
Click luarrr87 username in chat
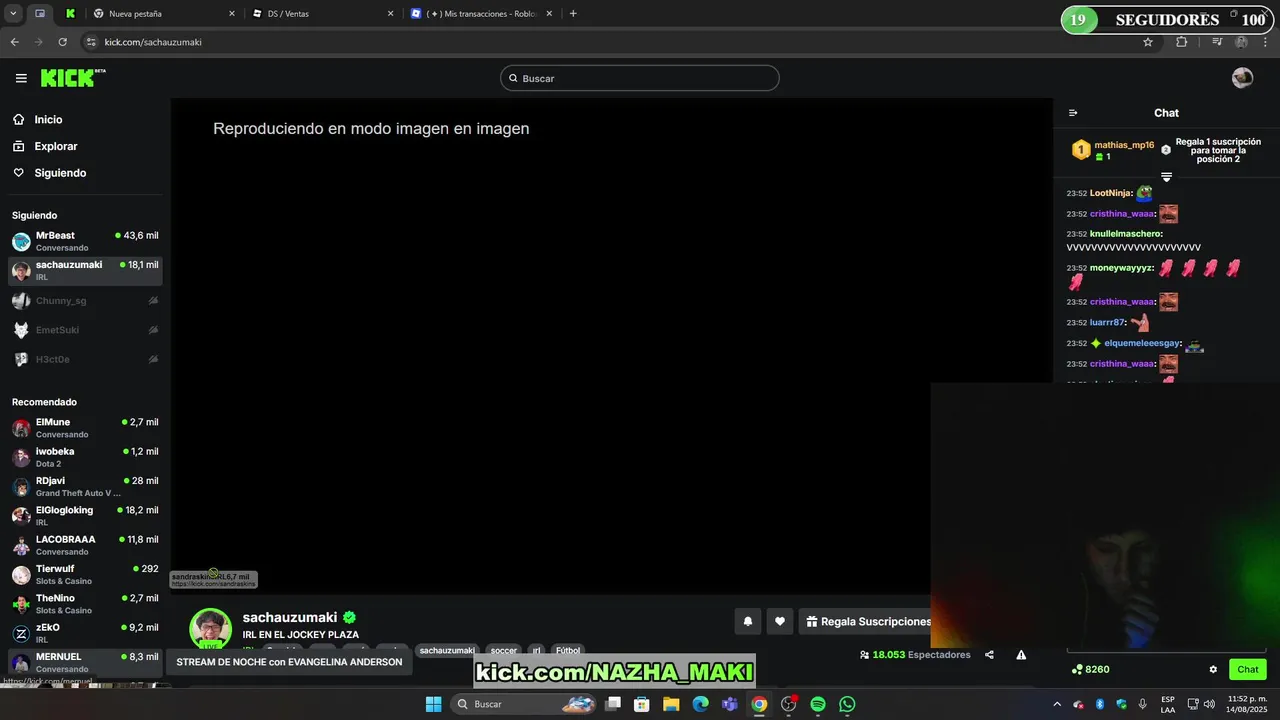click(1107, 323)
